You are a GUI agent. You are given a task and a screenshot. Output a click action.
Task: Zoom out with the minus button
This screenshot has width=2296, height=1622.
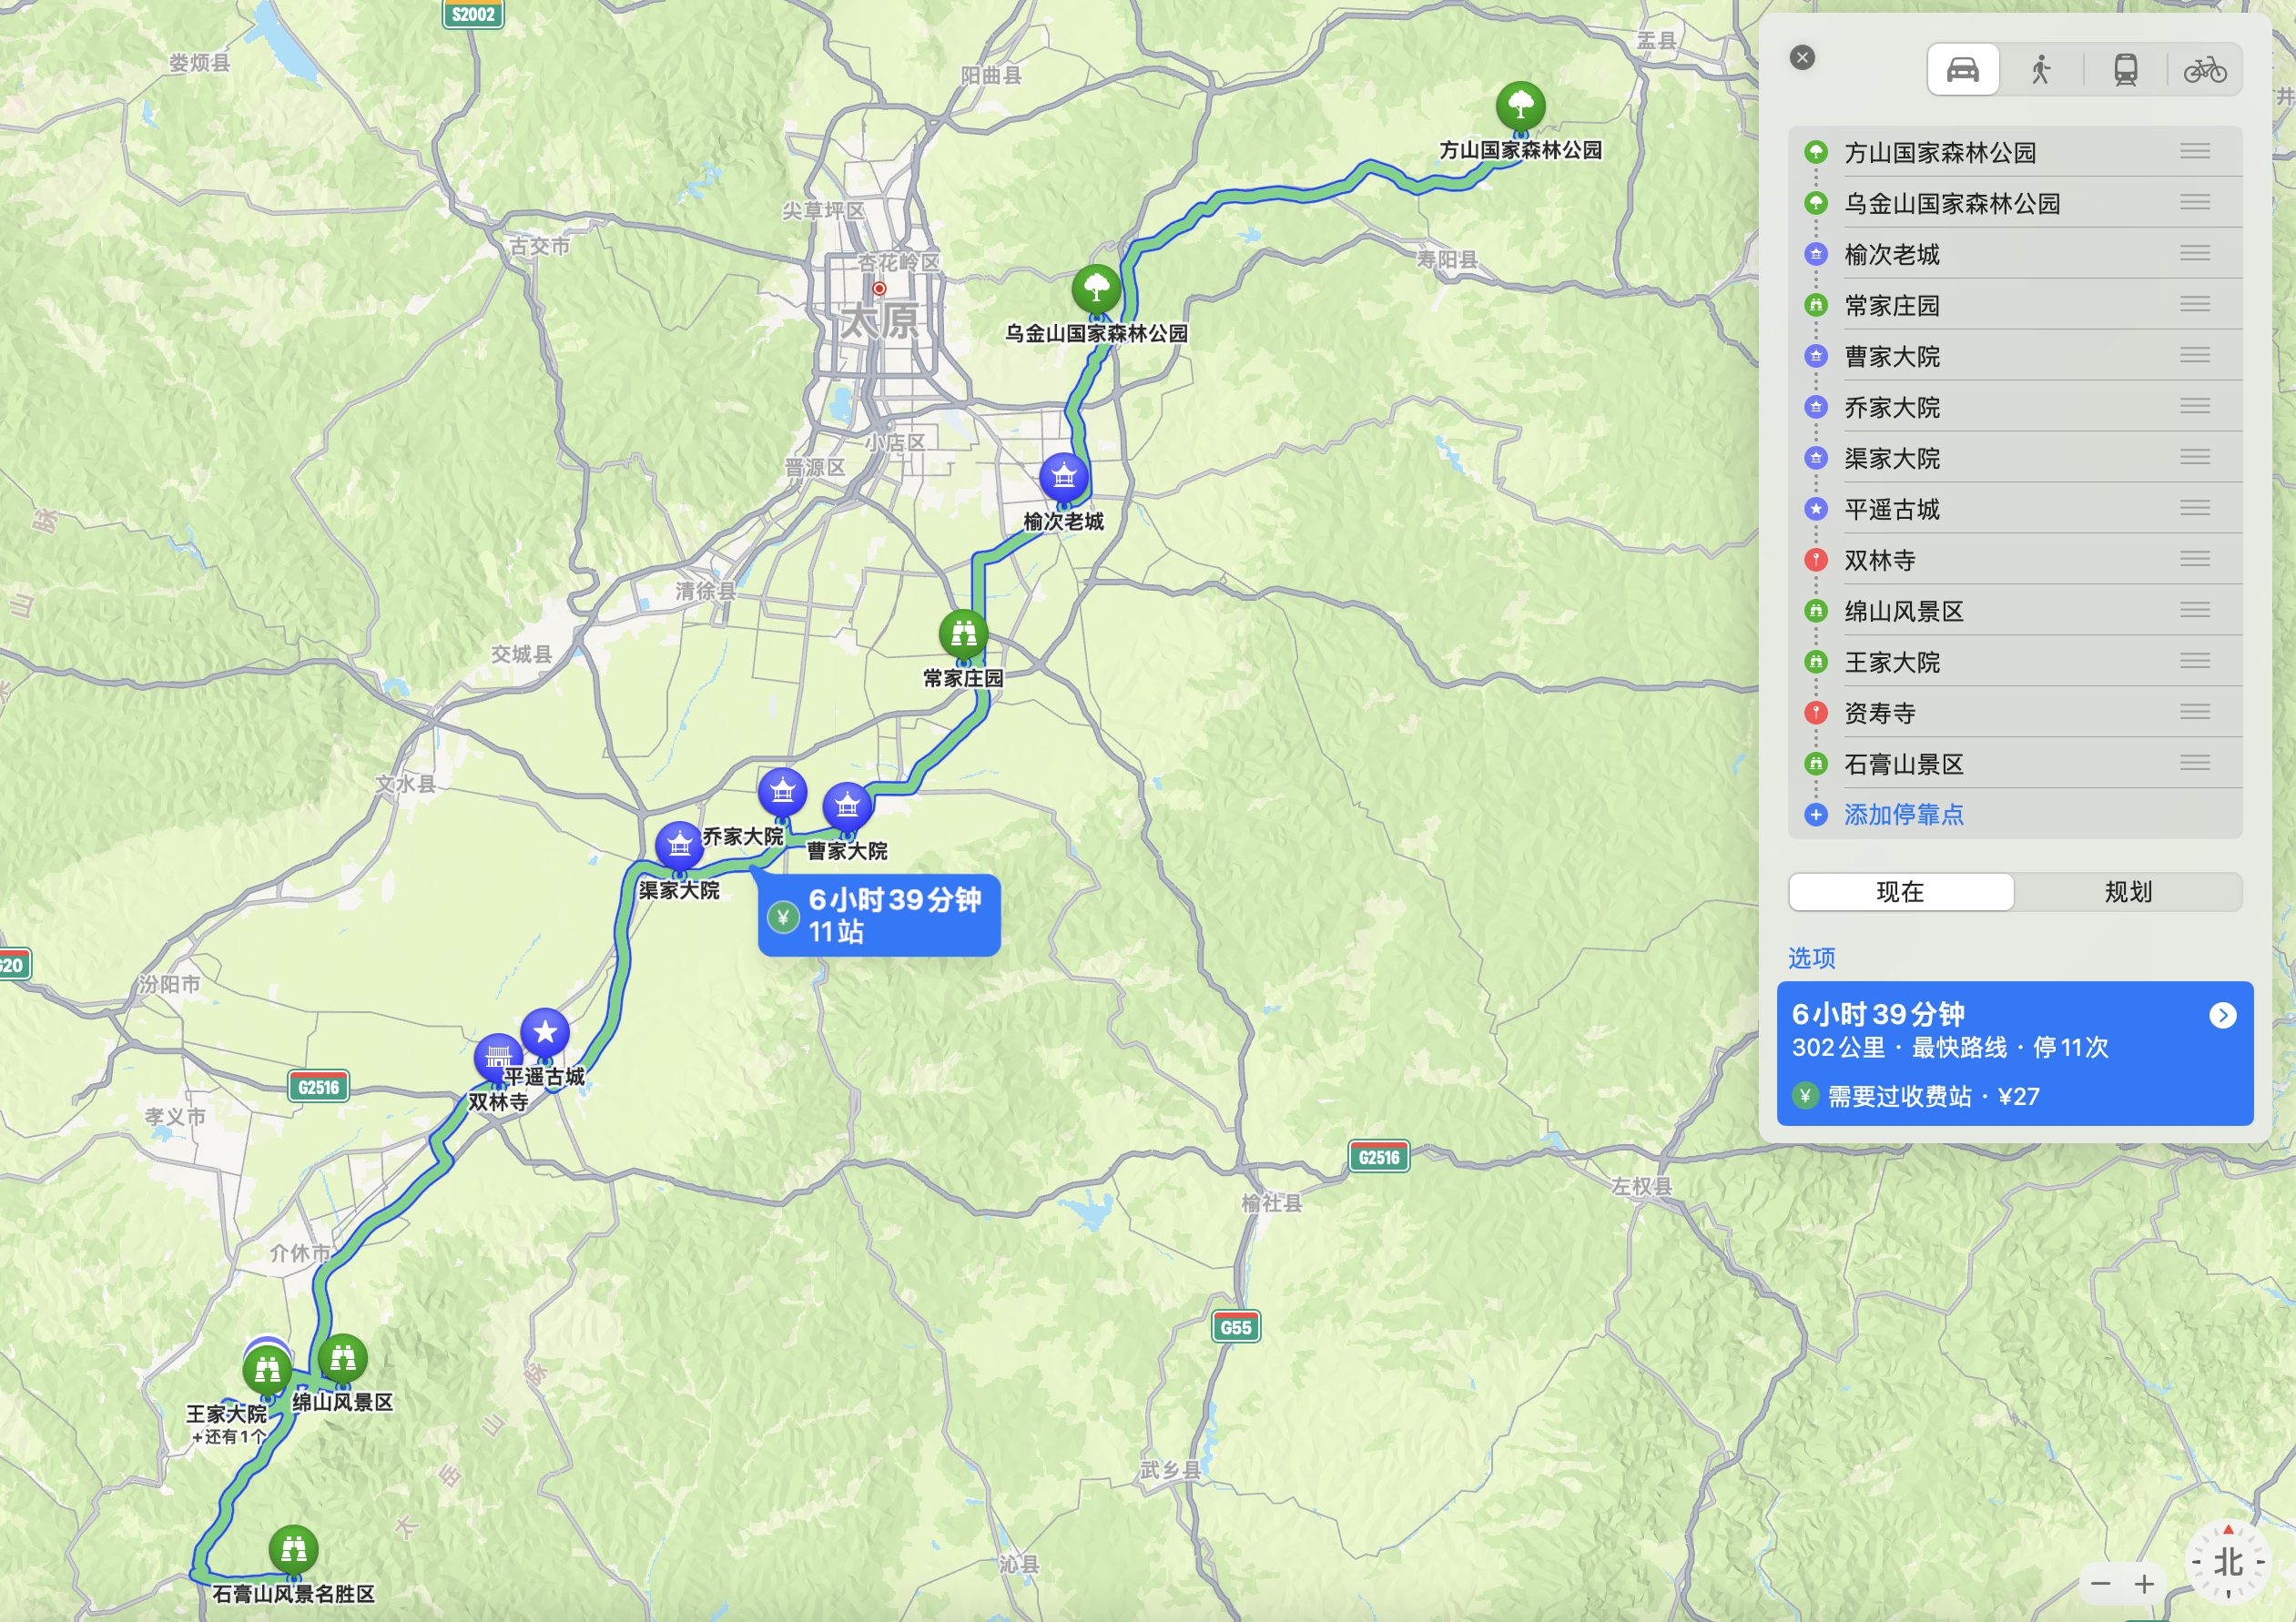point(2100,1584)
